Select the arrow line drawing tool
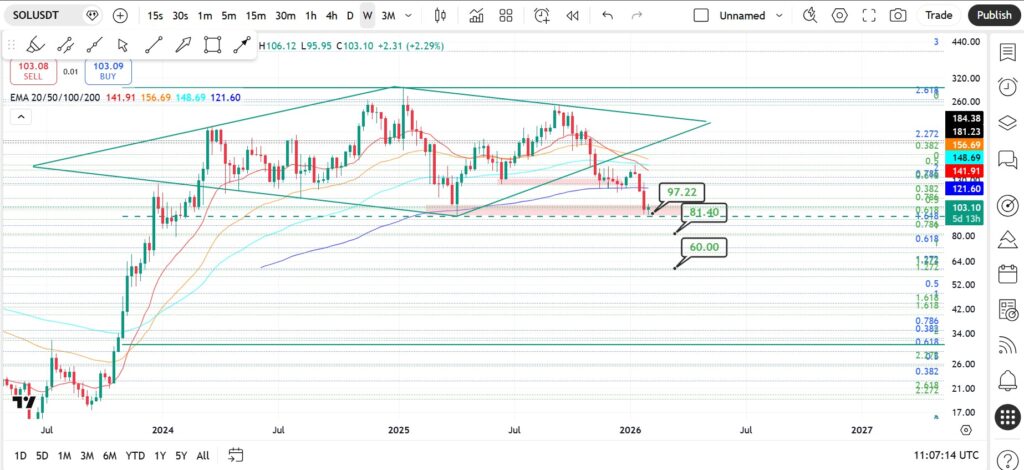 (x=242, y=44)
